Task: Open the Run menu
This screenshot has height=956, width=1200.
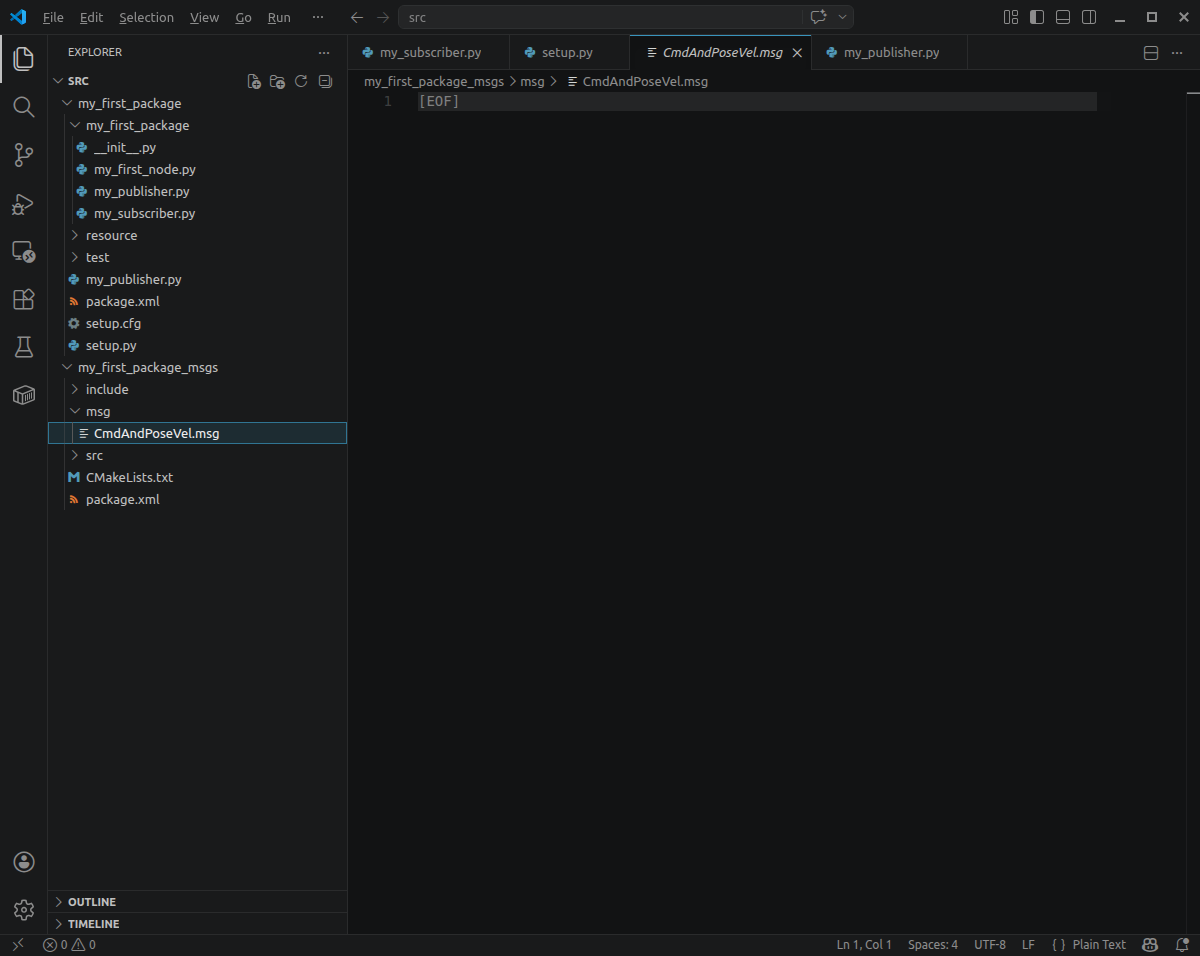Action: click(x=279, y=17)
